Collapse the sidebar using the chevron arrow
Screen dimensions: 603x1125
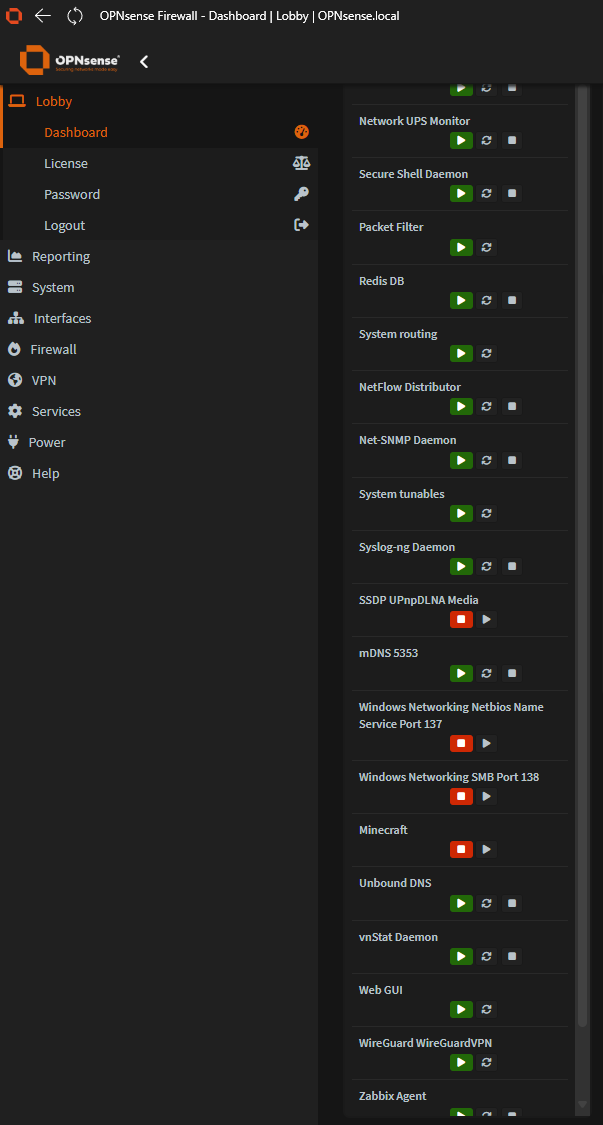click(144, 62)
